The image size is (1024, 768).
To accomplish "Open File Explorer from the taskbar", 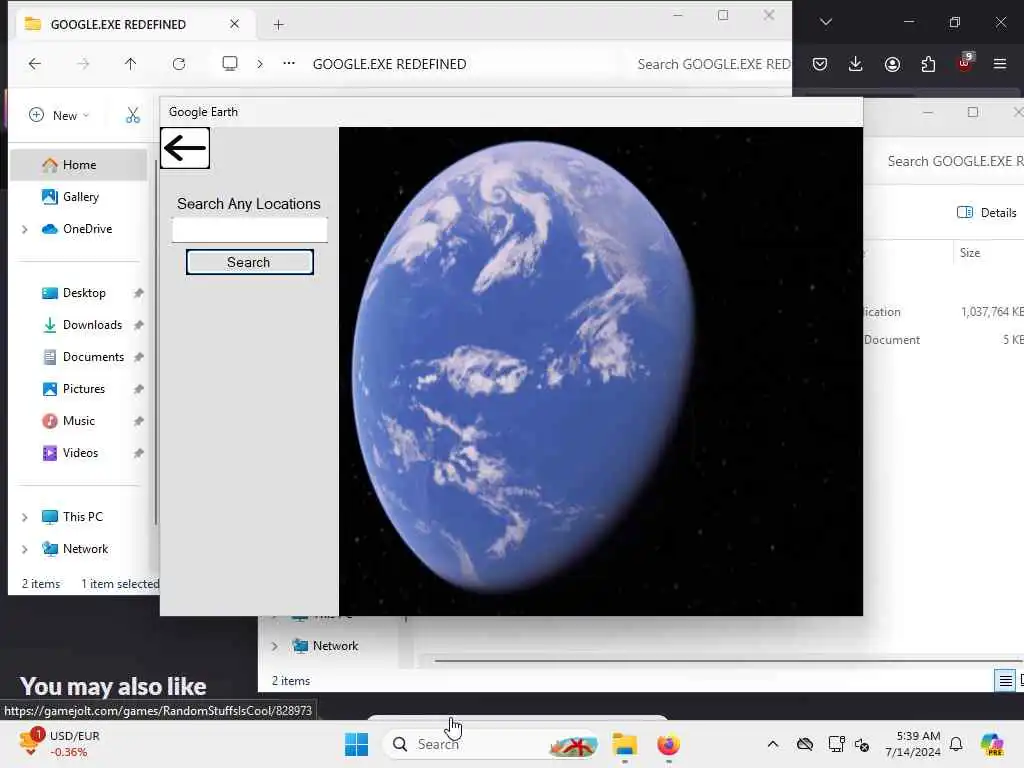I will click(624, 744).
